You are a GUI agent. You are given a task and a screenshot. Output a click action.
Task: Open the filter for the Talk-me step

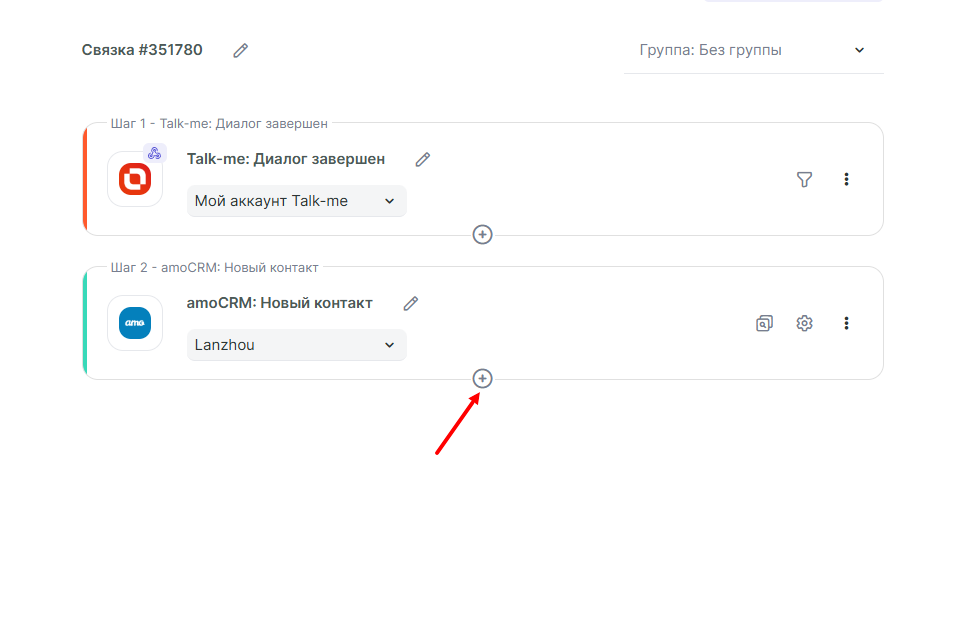(x=804, y=179)
